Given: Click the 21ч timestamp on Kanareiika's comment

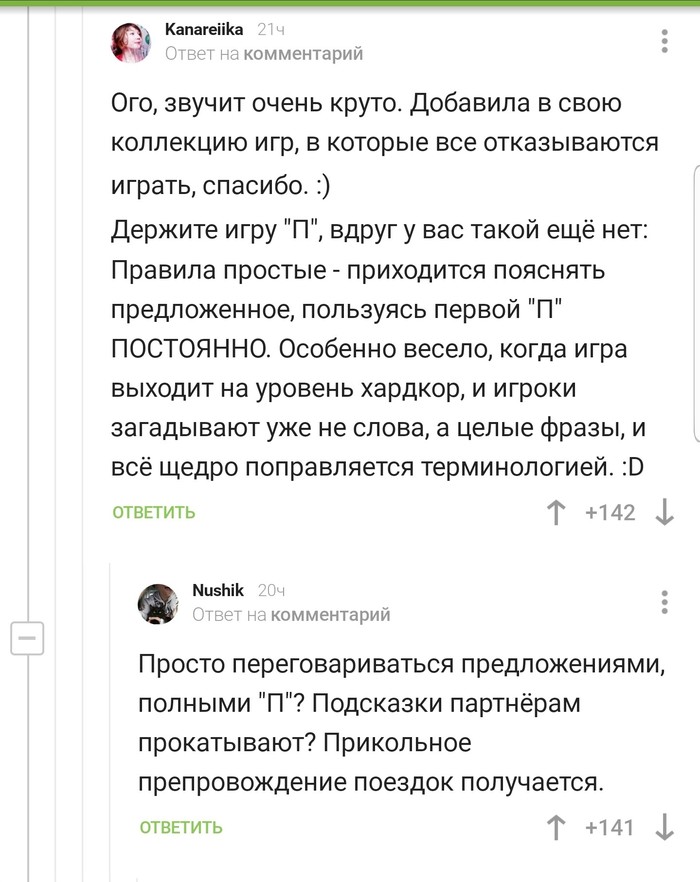Looking at the screenshot, I should (272, 30).
